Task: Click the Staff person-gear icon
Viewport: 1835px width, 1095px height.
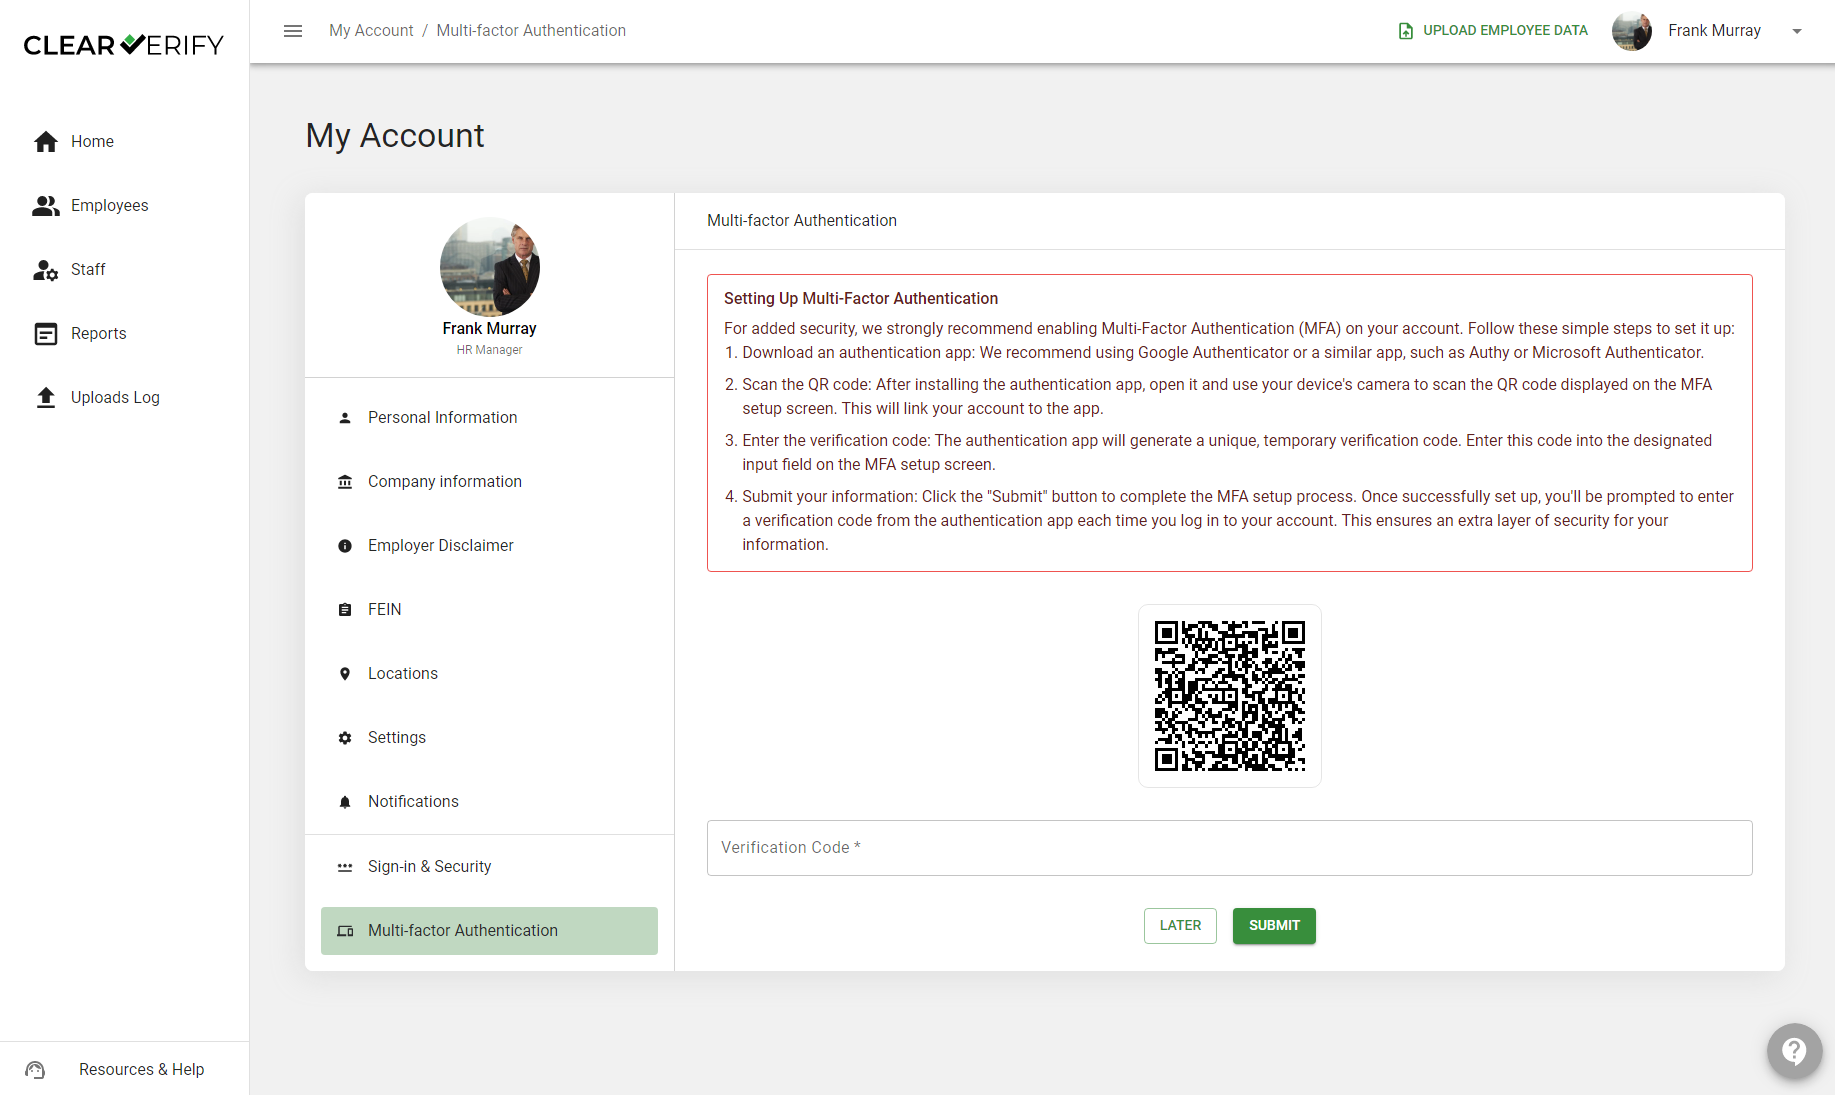Action: coord(46,270)
